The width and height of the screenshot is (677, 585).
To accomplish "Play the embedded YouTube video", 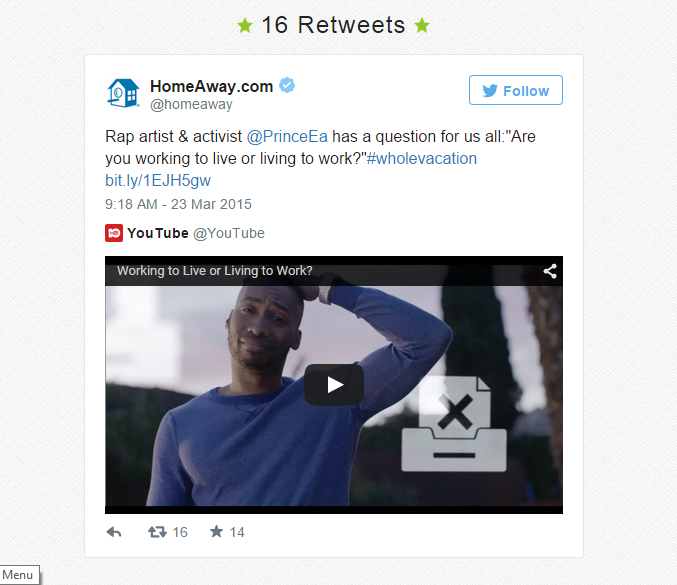I will tap(334, 385).
